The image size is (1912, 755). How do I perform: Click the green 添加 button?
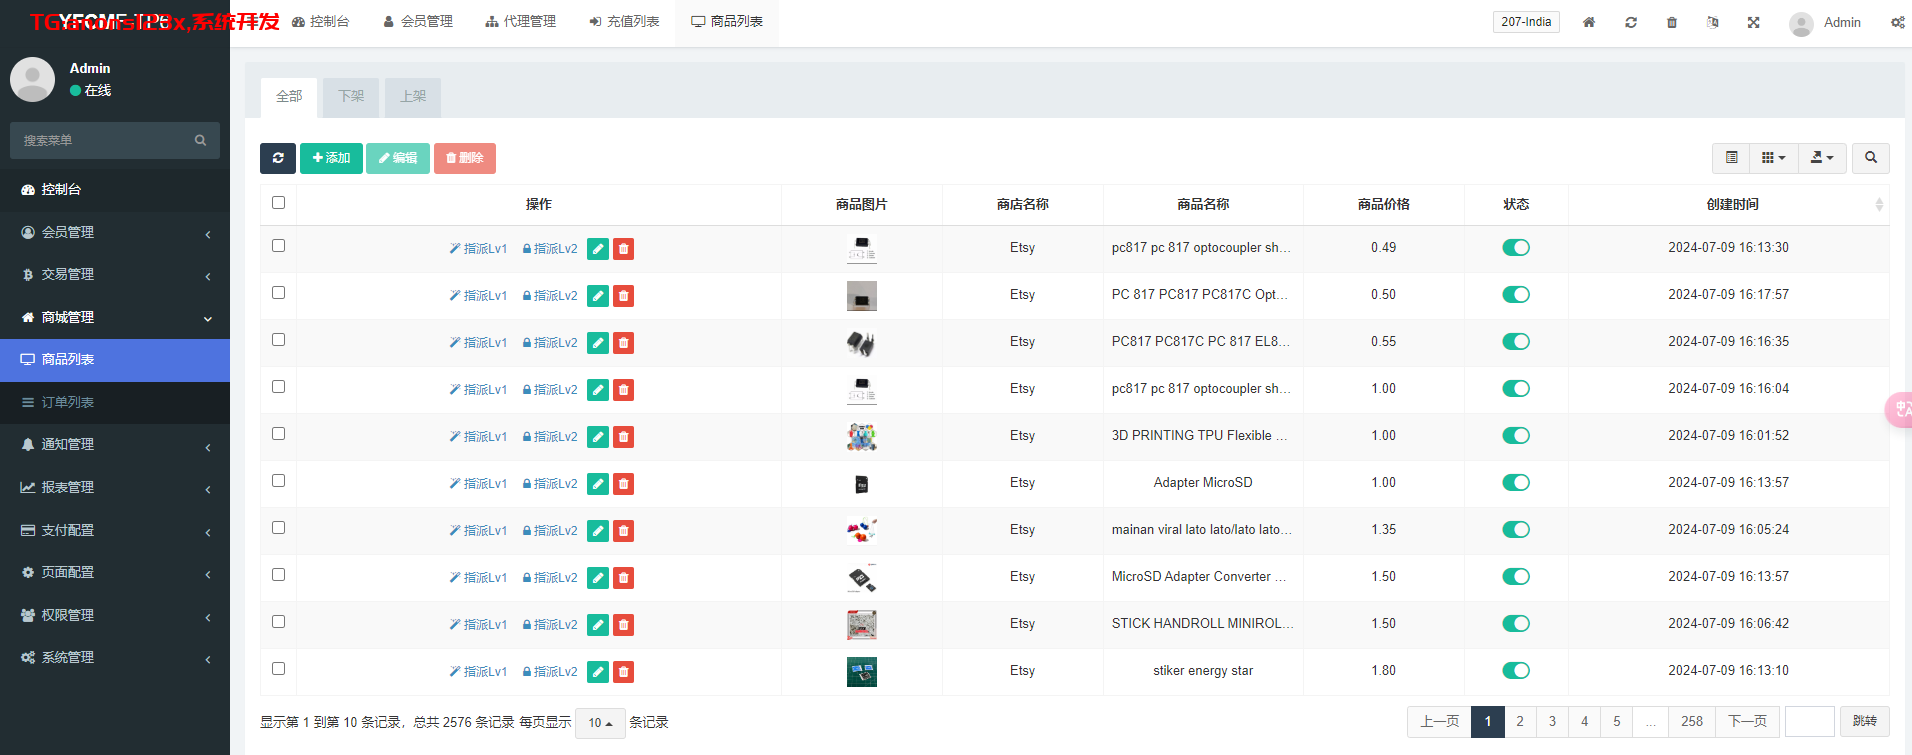tap(331, 158)
